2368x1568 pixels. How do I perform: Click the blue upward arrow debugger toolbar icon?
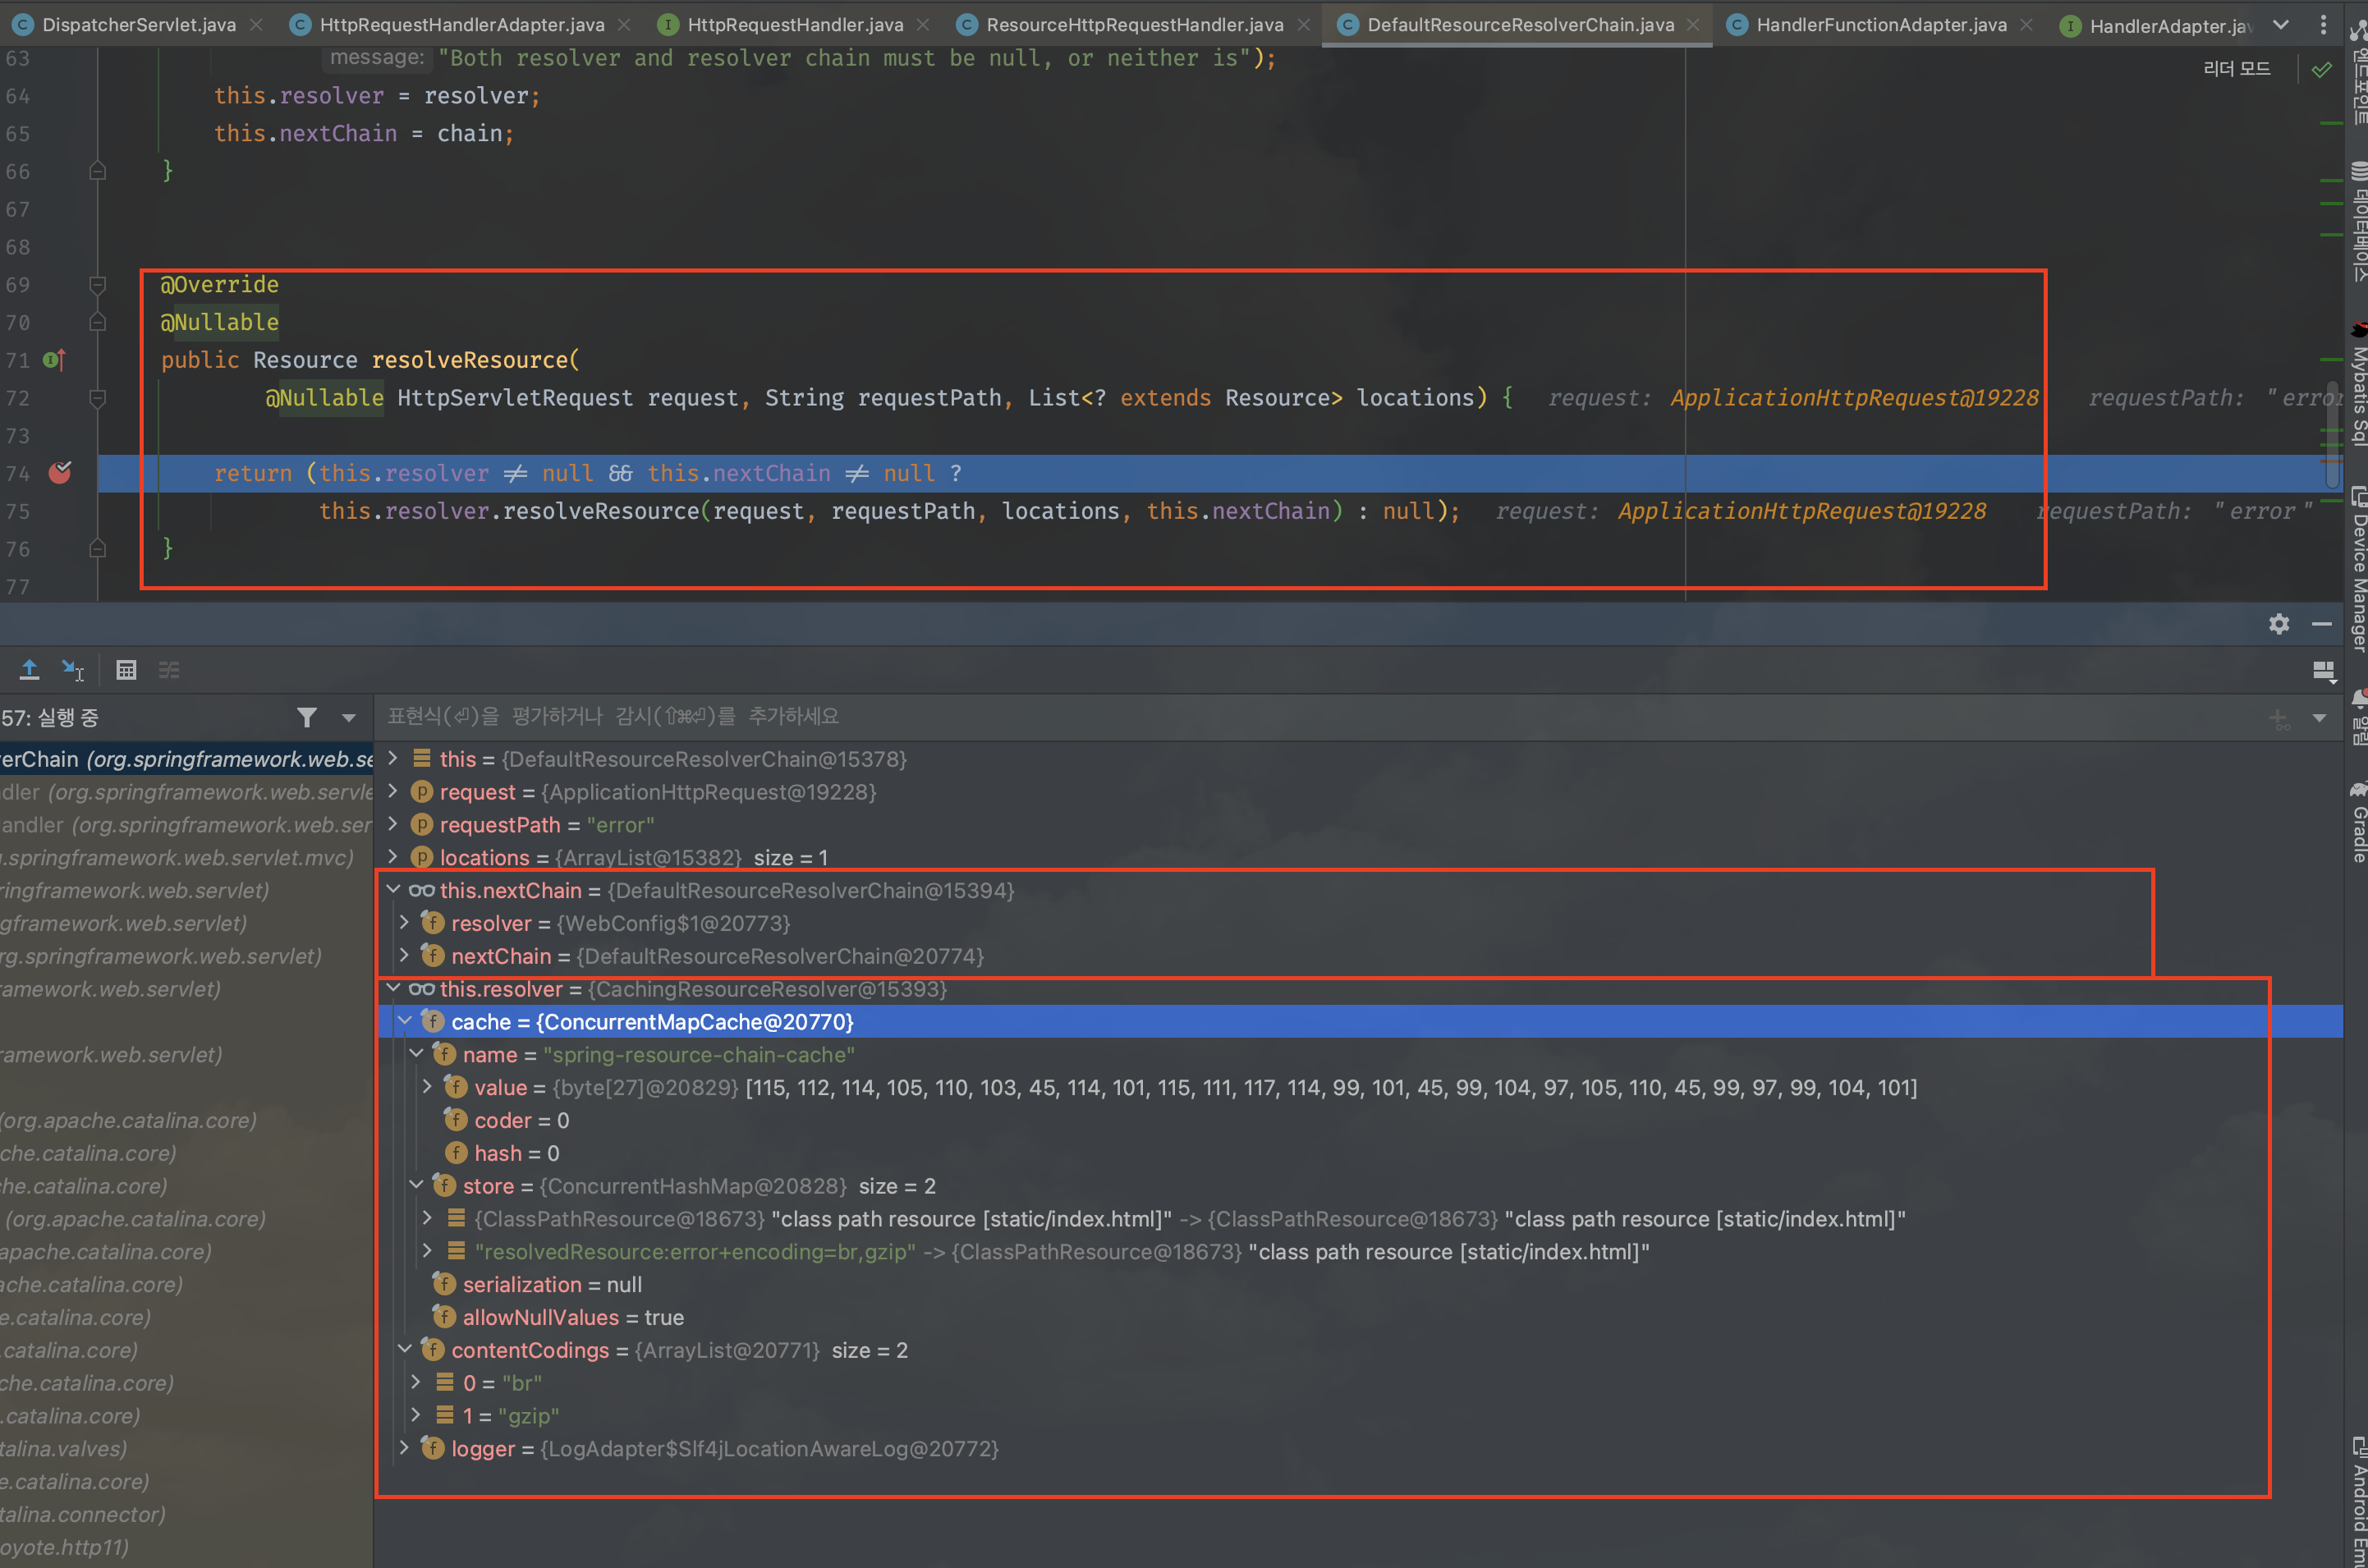[29, 670]
